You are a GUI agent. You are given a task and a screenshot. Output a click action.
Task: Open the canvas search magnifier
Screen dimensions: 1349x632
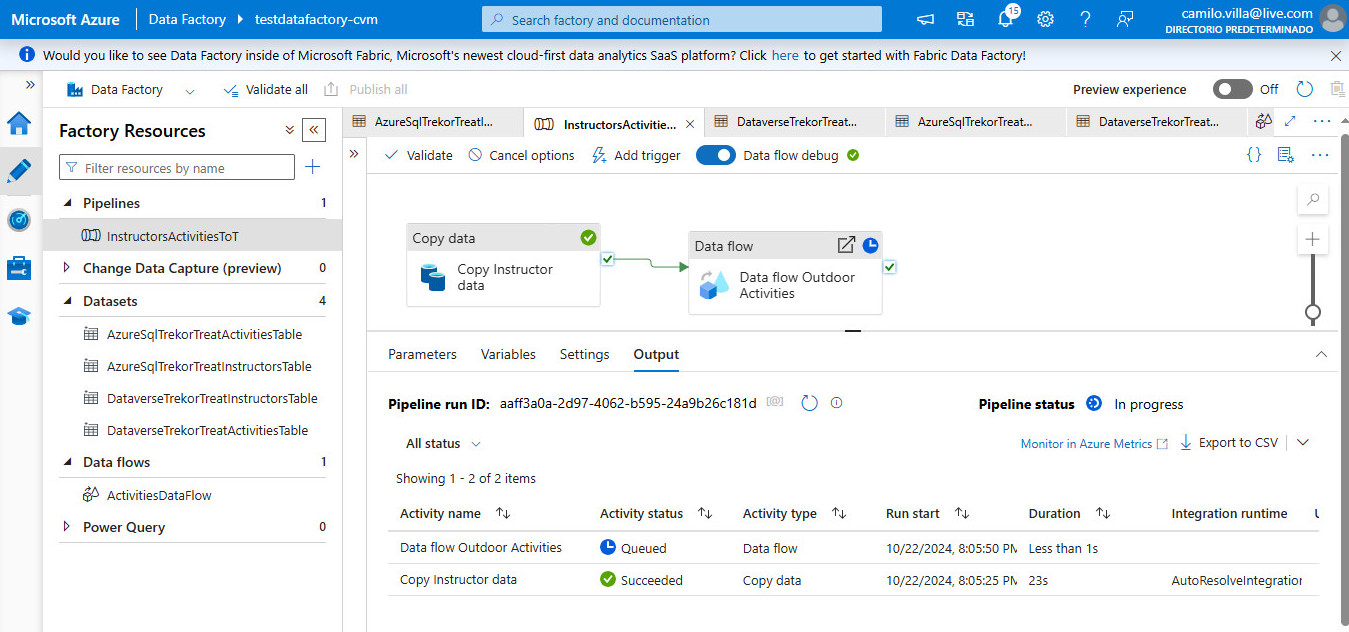click(x=1313, y=199)
